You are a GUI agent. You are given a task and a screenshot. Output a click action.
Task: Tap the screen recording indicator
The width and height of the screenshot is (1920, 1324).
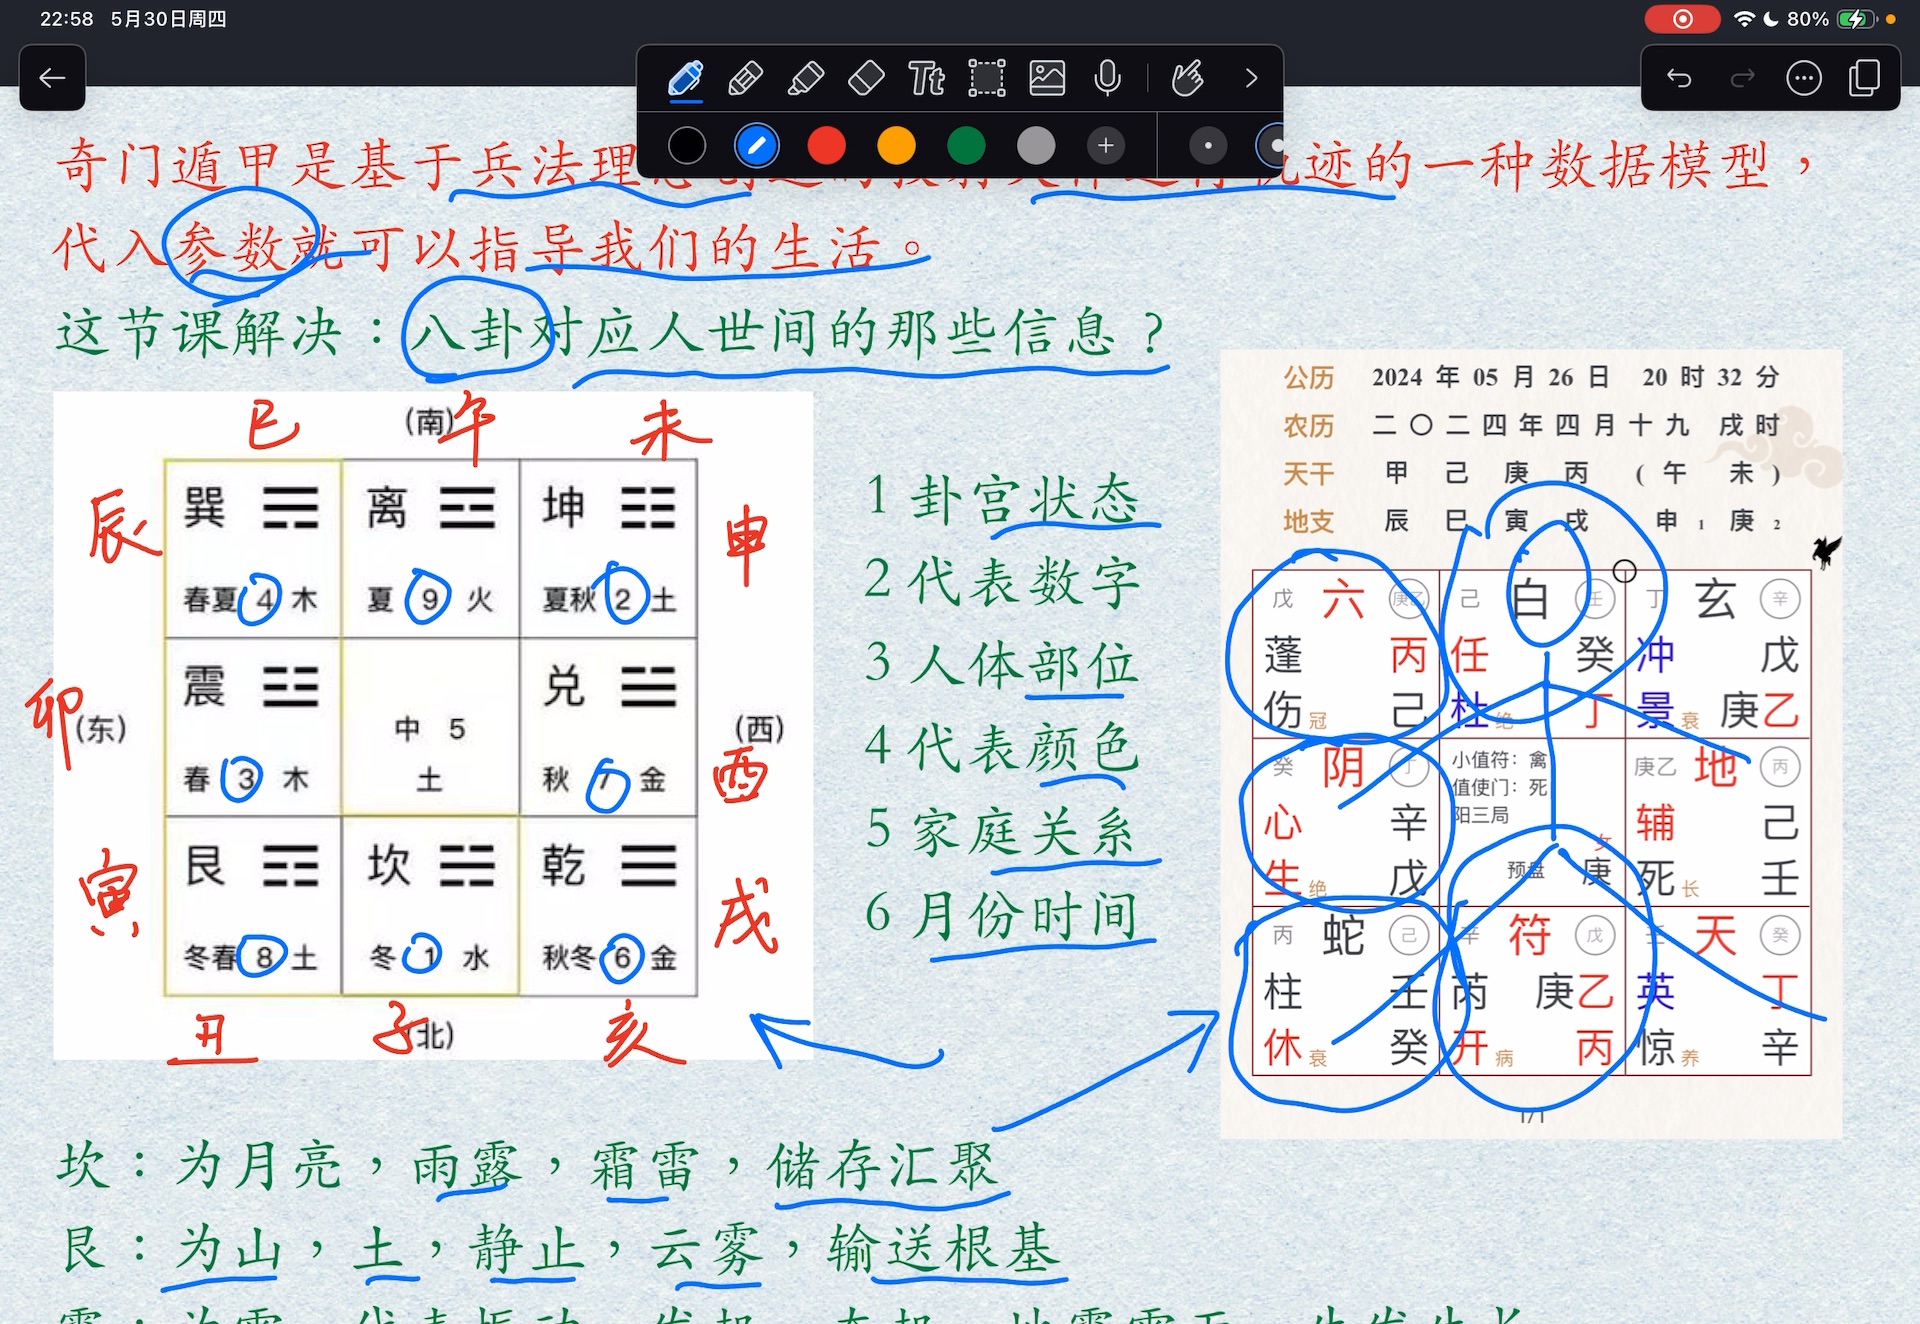(1683, 19)
